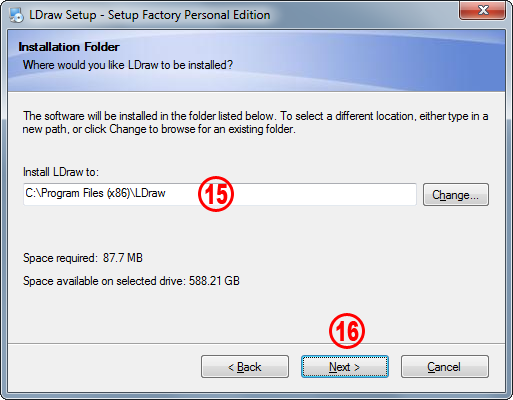The height and width of the screenshot is (400, 513).
Task: Click the 'Space available on selected drive' text
Action: (104, 281)
